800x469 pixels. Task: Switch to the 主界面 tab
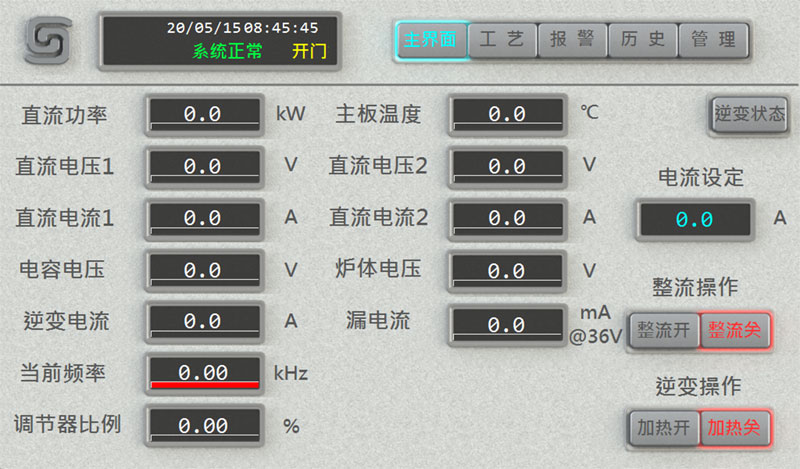click(430, 41)
